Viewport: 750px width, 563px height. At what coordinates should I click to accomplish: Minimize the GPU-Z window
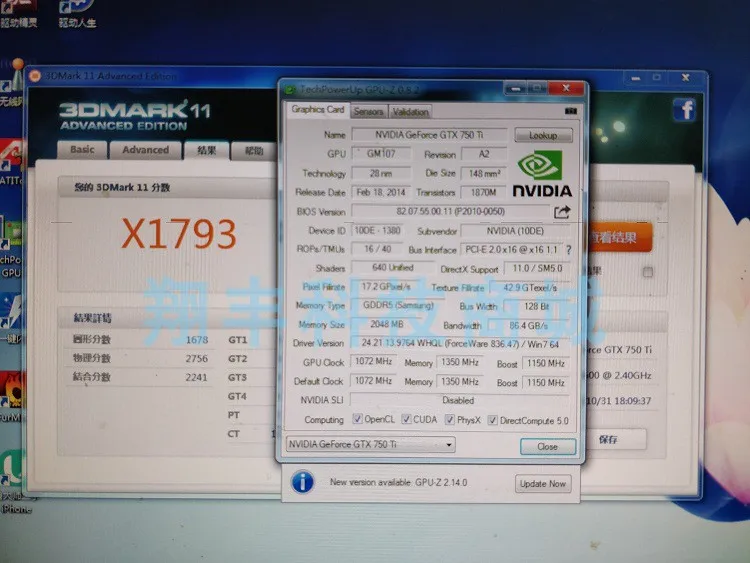[516, 88]
